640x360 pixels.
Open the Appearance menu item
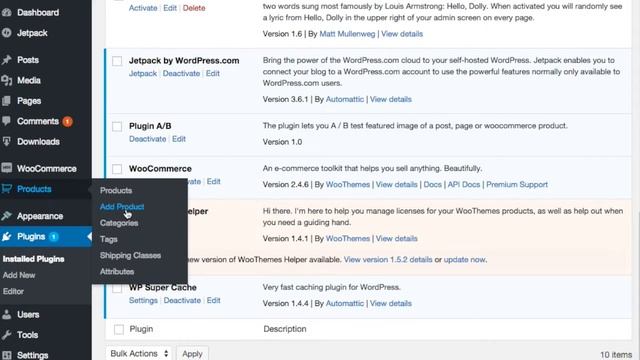tap(40, 216)
